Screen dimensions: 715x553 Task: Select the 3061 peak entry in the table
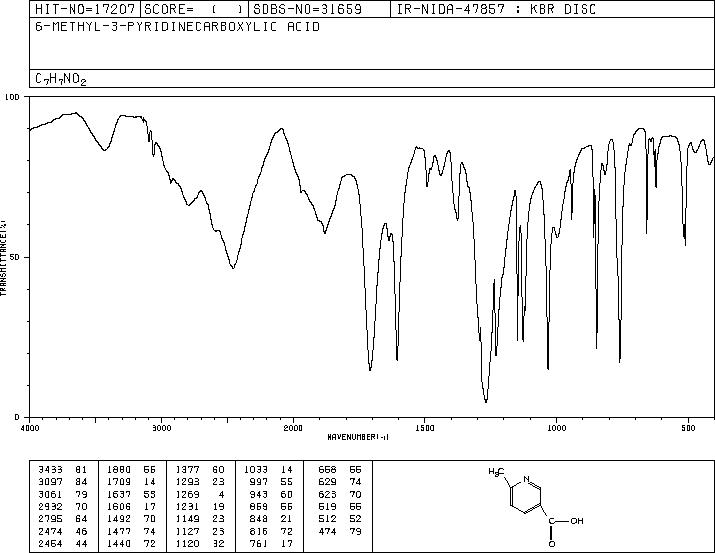pyautogui.click(x=63, y=495)
